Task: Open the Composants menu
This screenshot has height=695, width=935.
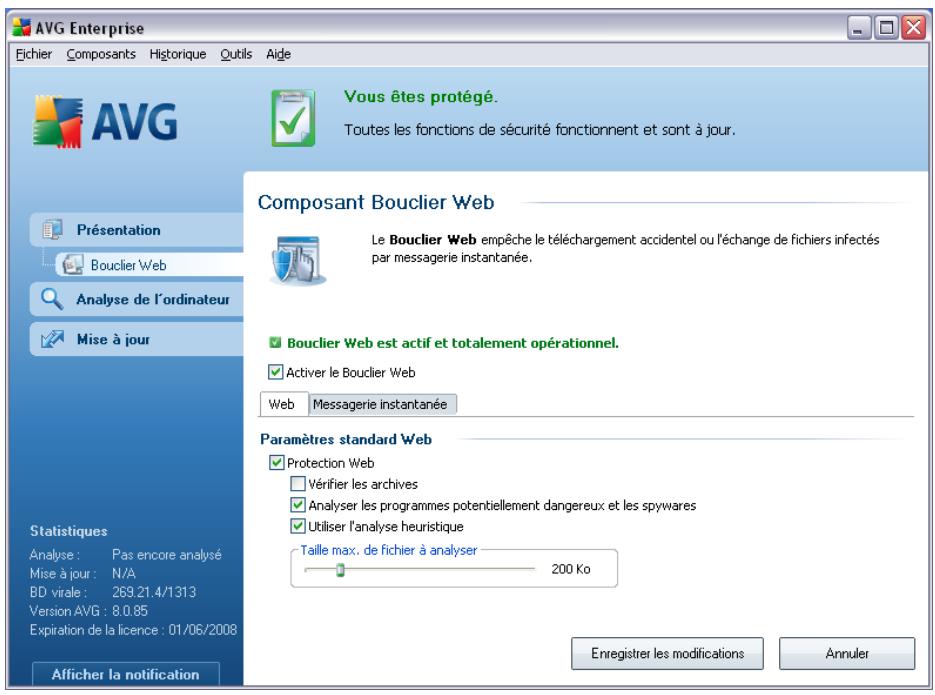Action: [x=101, y=54]
